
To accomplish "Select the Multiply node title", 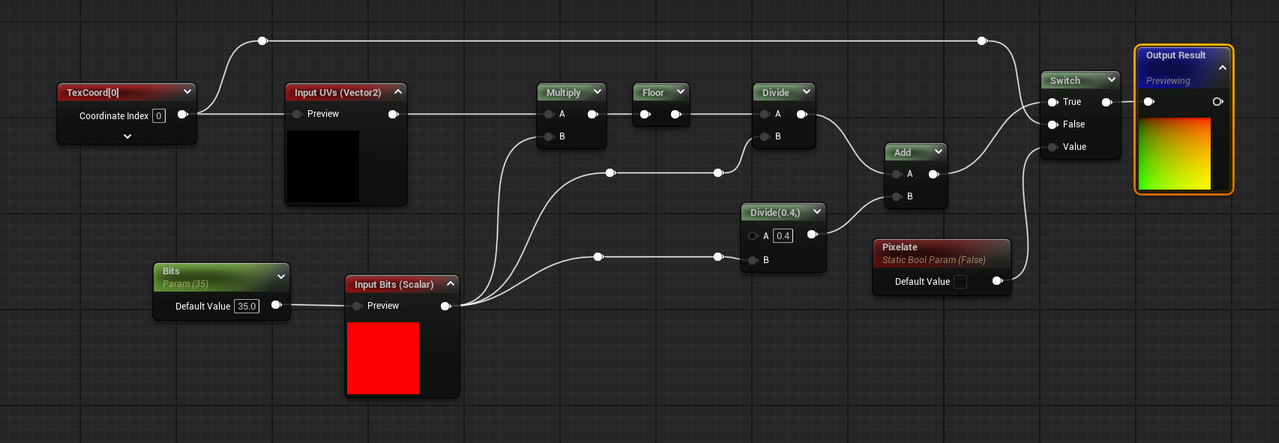I will [563, 92].
